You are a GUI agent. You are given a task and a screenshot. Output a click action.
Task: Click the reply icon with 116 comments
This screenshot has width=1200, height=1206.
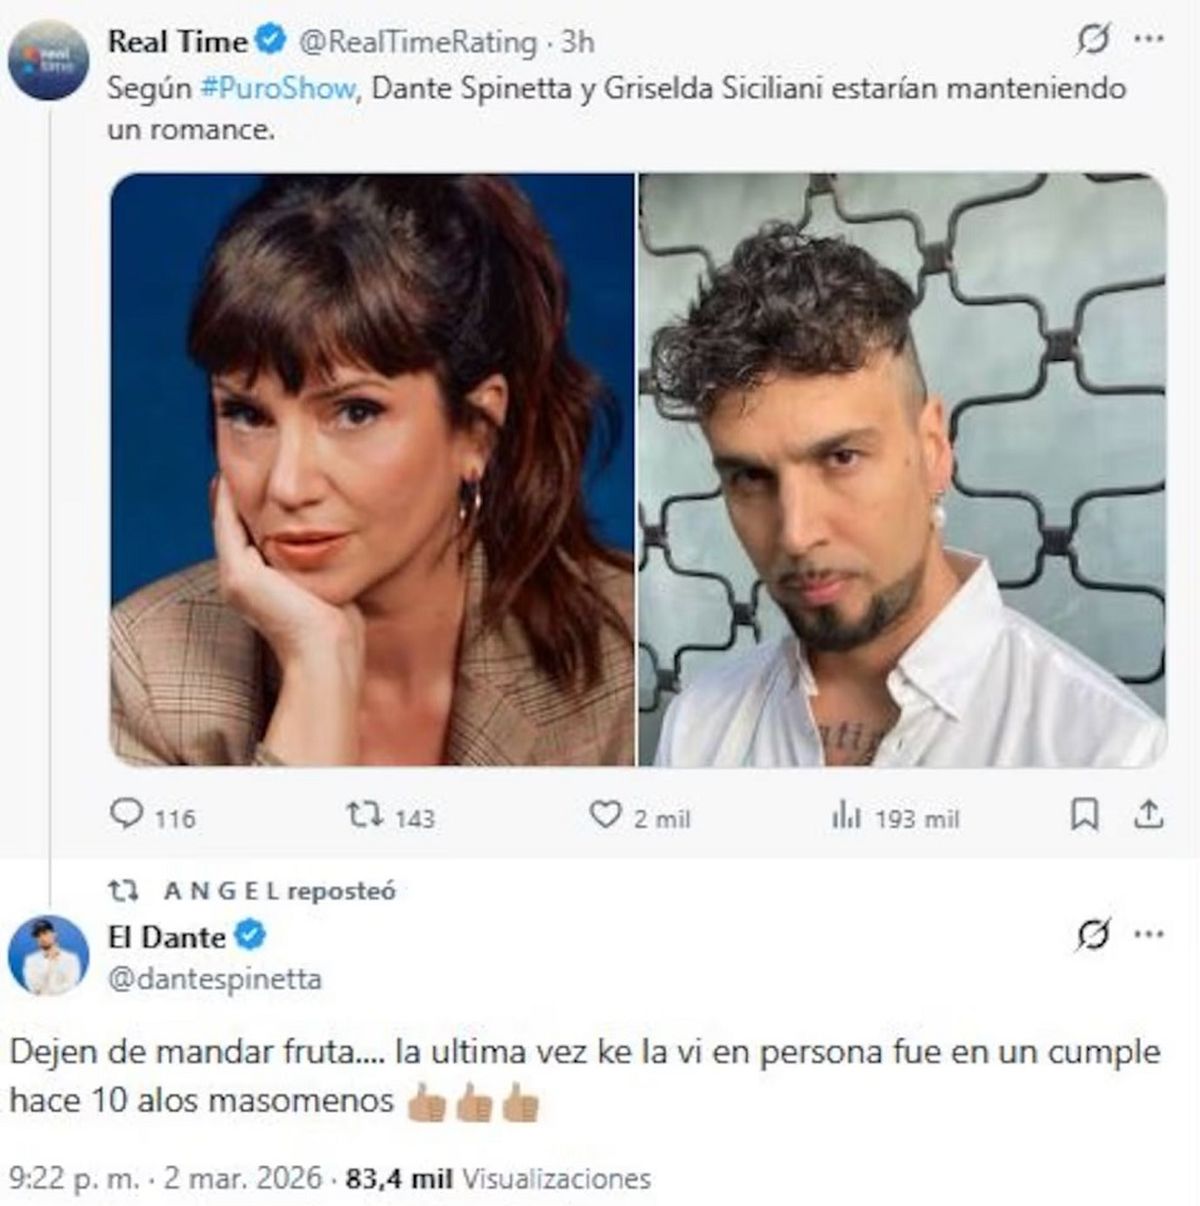(x=127, y=816)
